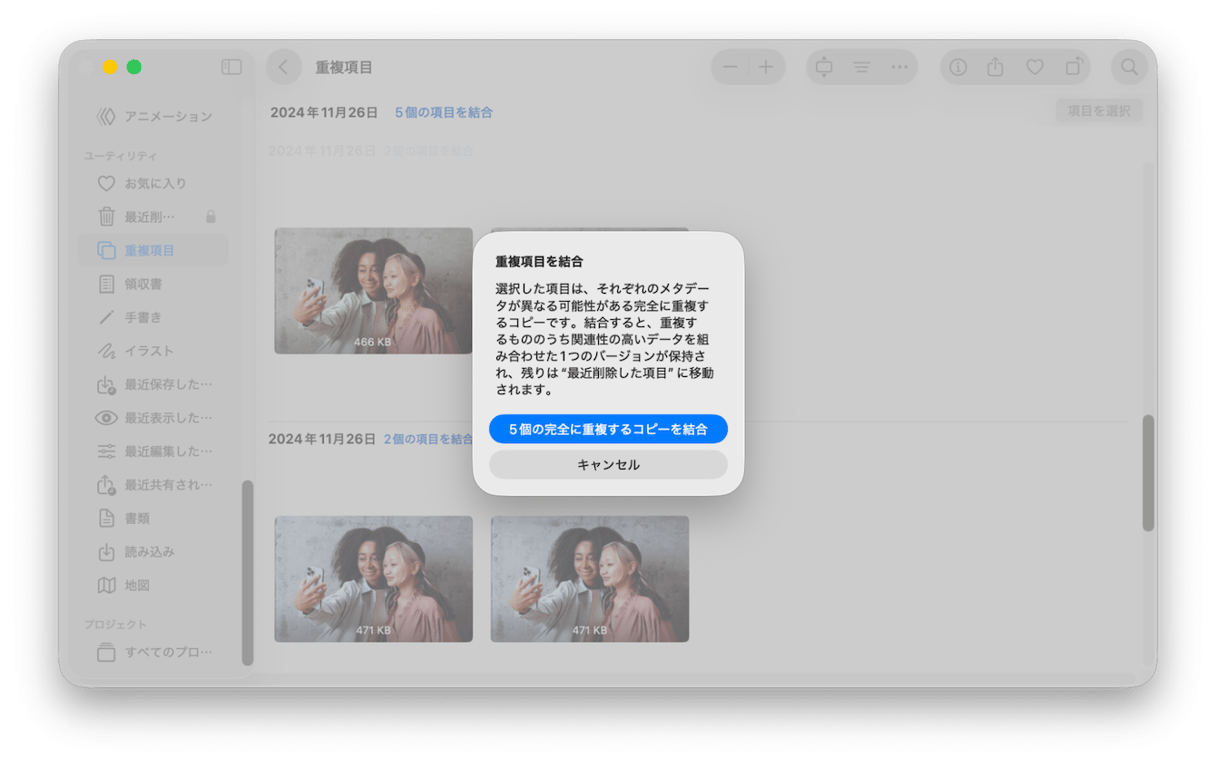Image resolution: width=1216 pixels, height=765 pixels.
Task: Toggle favorite using the toolbar heart
Action: [x=1035, y=66]
